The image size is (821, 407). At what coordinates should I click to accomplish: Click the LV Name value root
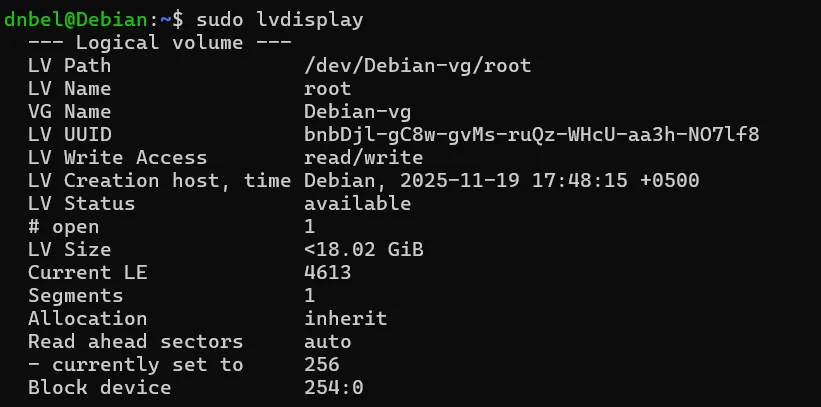327,89
